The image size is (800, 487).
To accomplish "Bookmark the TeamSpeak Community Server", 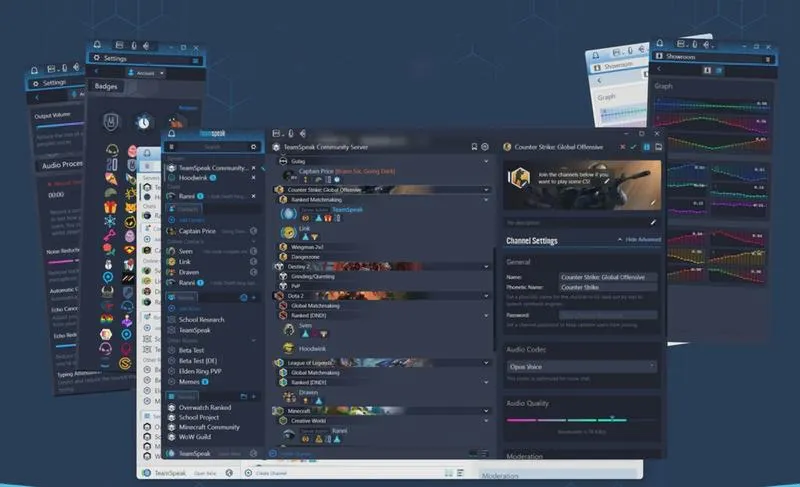I will [474, 147].
